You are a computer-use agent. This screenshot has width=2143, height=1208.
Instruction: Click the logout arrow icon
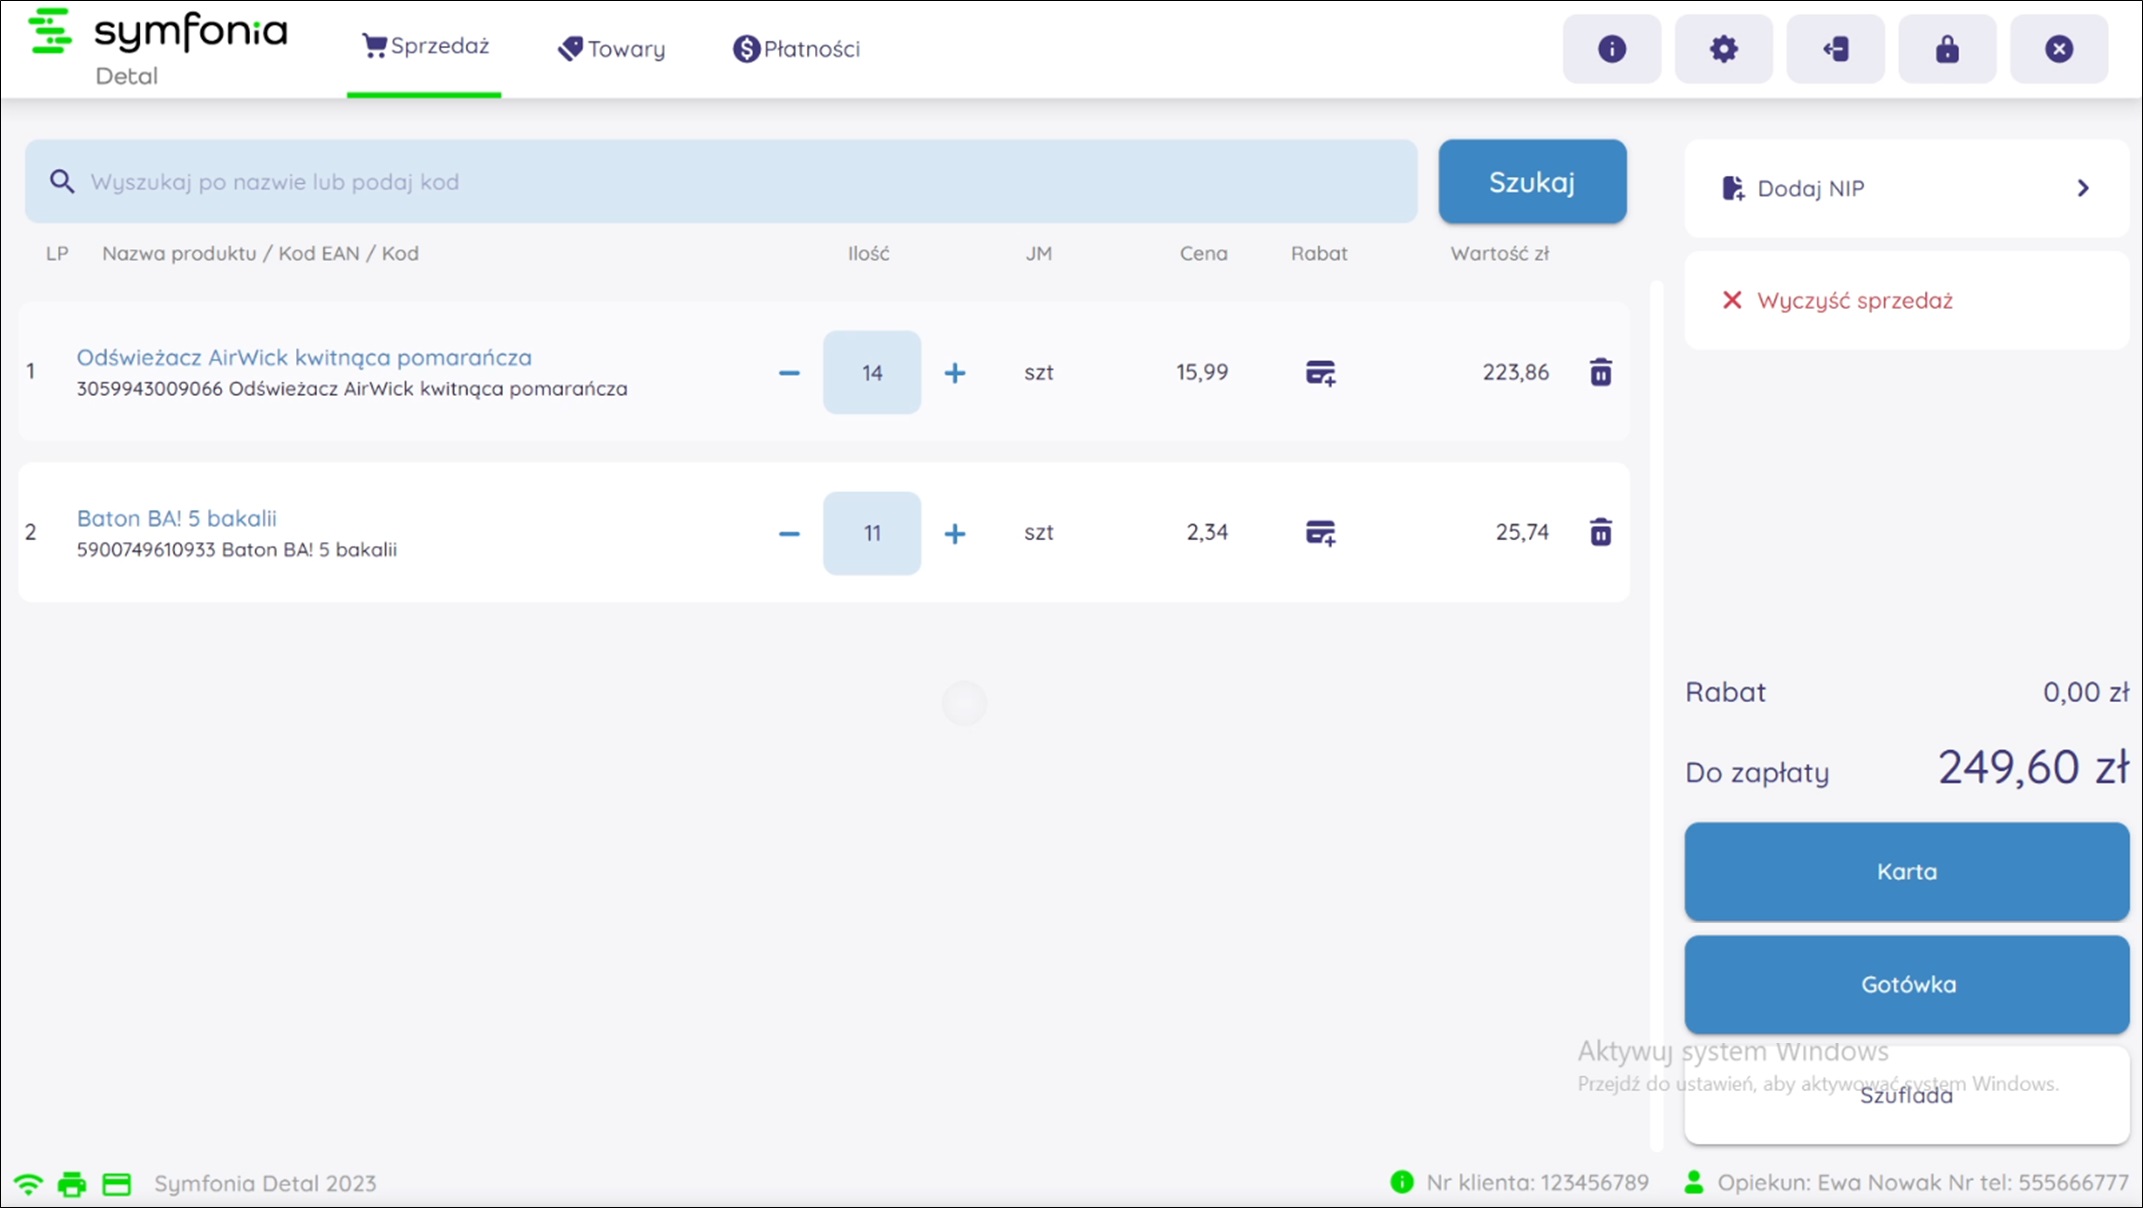[x=1835, y=49]
